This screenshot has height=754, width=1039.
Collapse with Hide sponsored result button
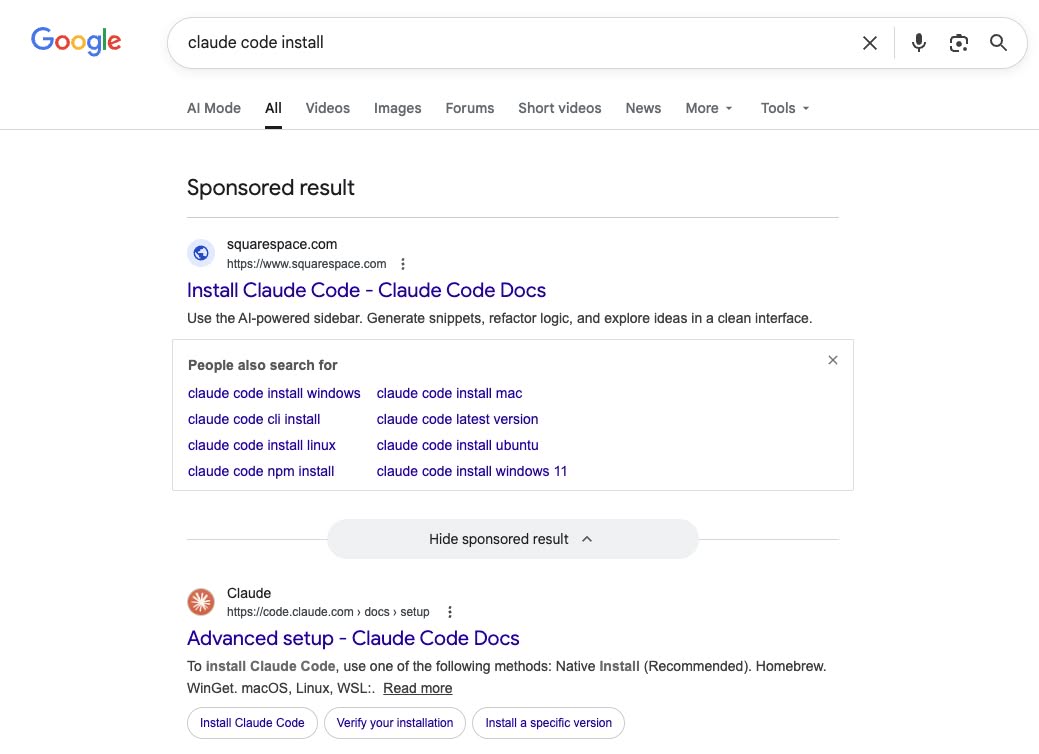click(x=512, y=539)
